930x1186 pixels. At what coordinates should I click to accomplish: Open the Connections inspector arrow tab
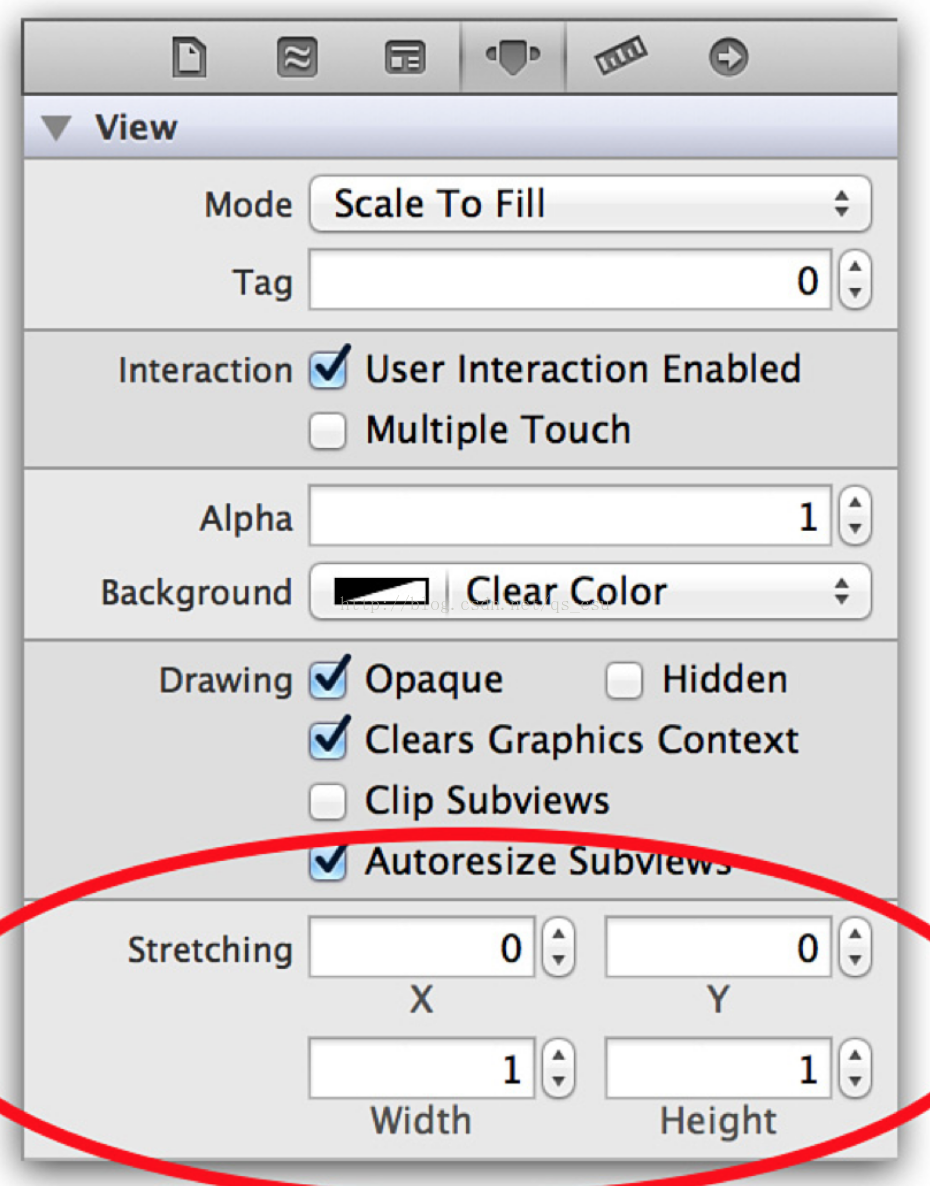[x=729, y=57]
